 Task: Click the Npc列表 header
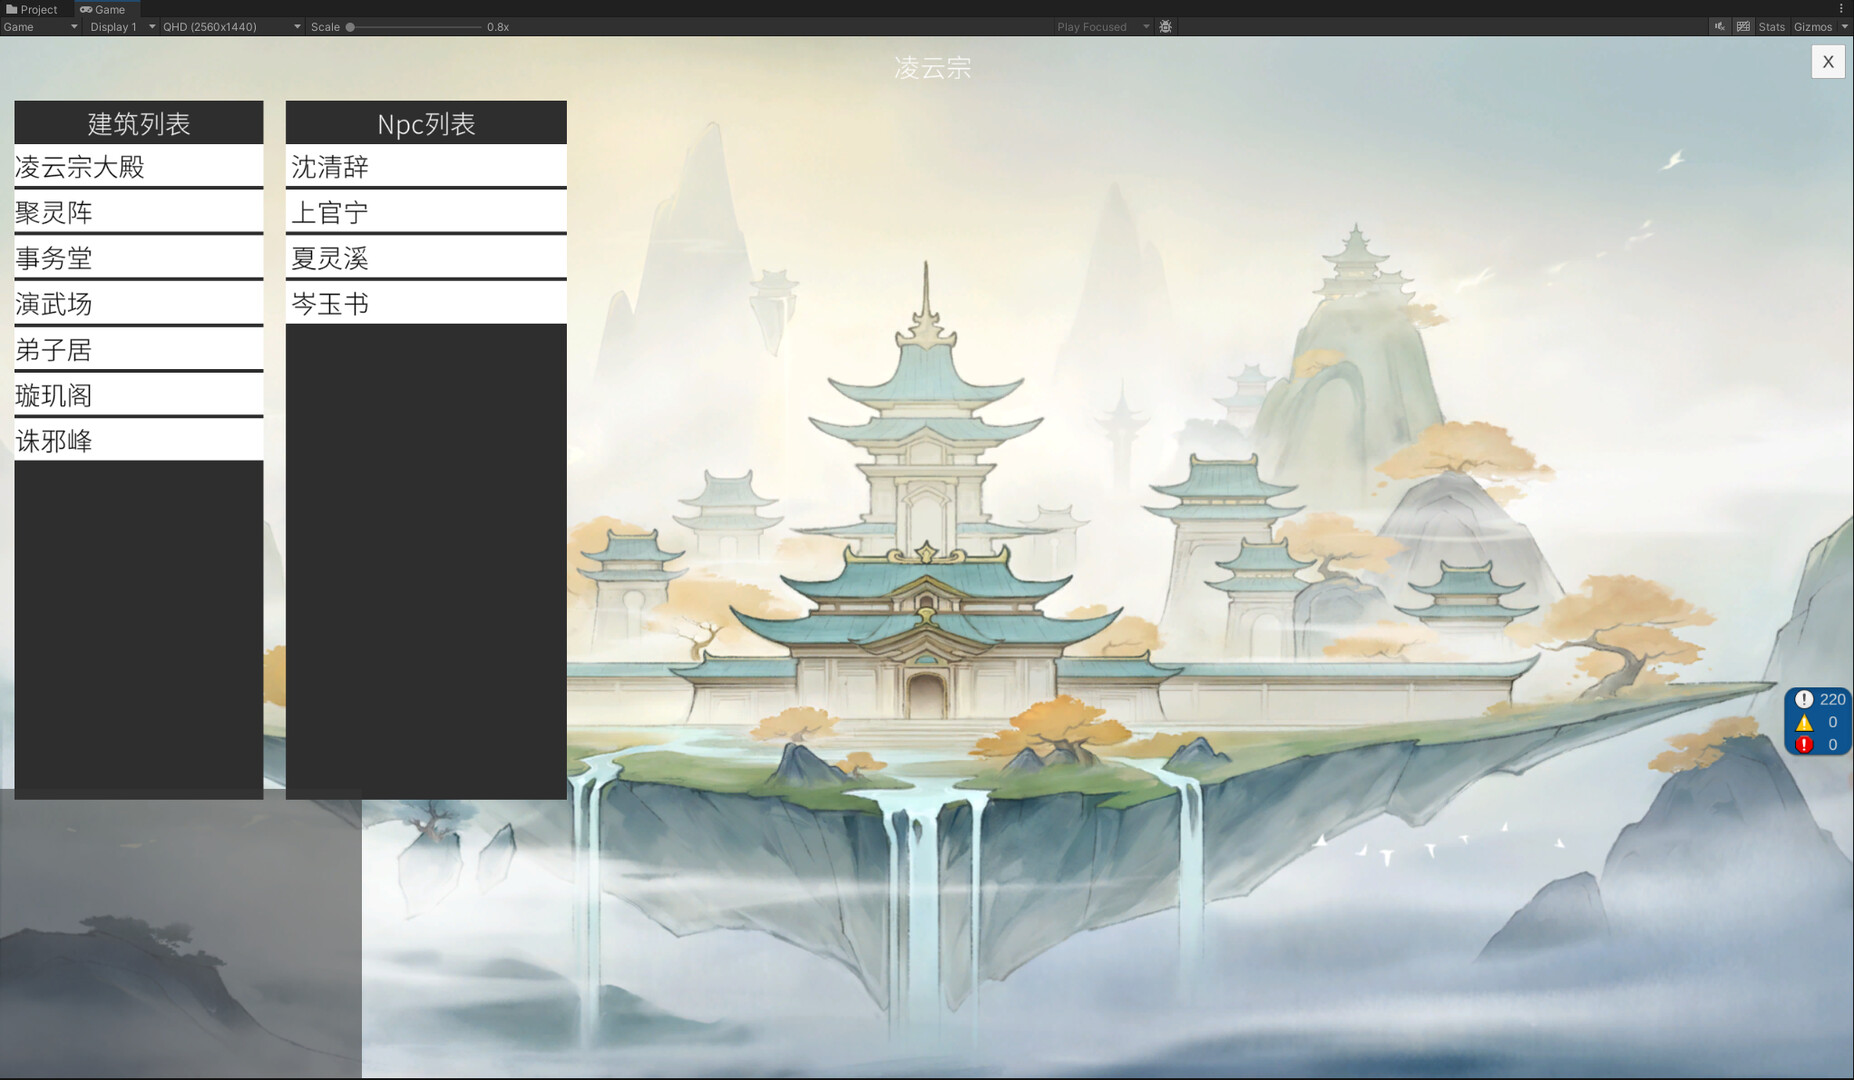click(x=426, y=123)
